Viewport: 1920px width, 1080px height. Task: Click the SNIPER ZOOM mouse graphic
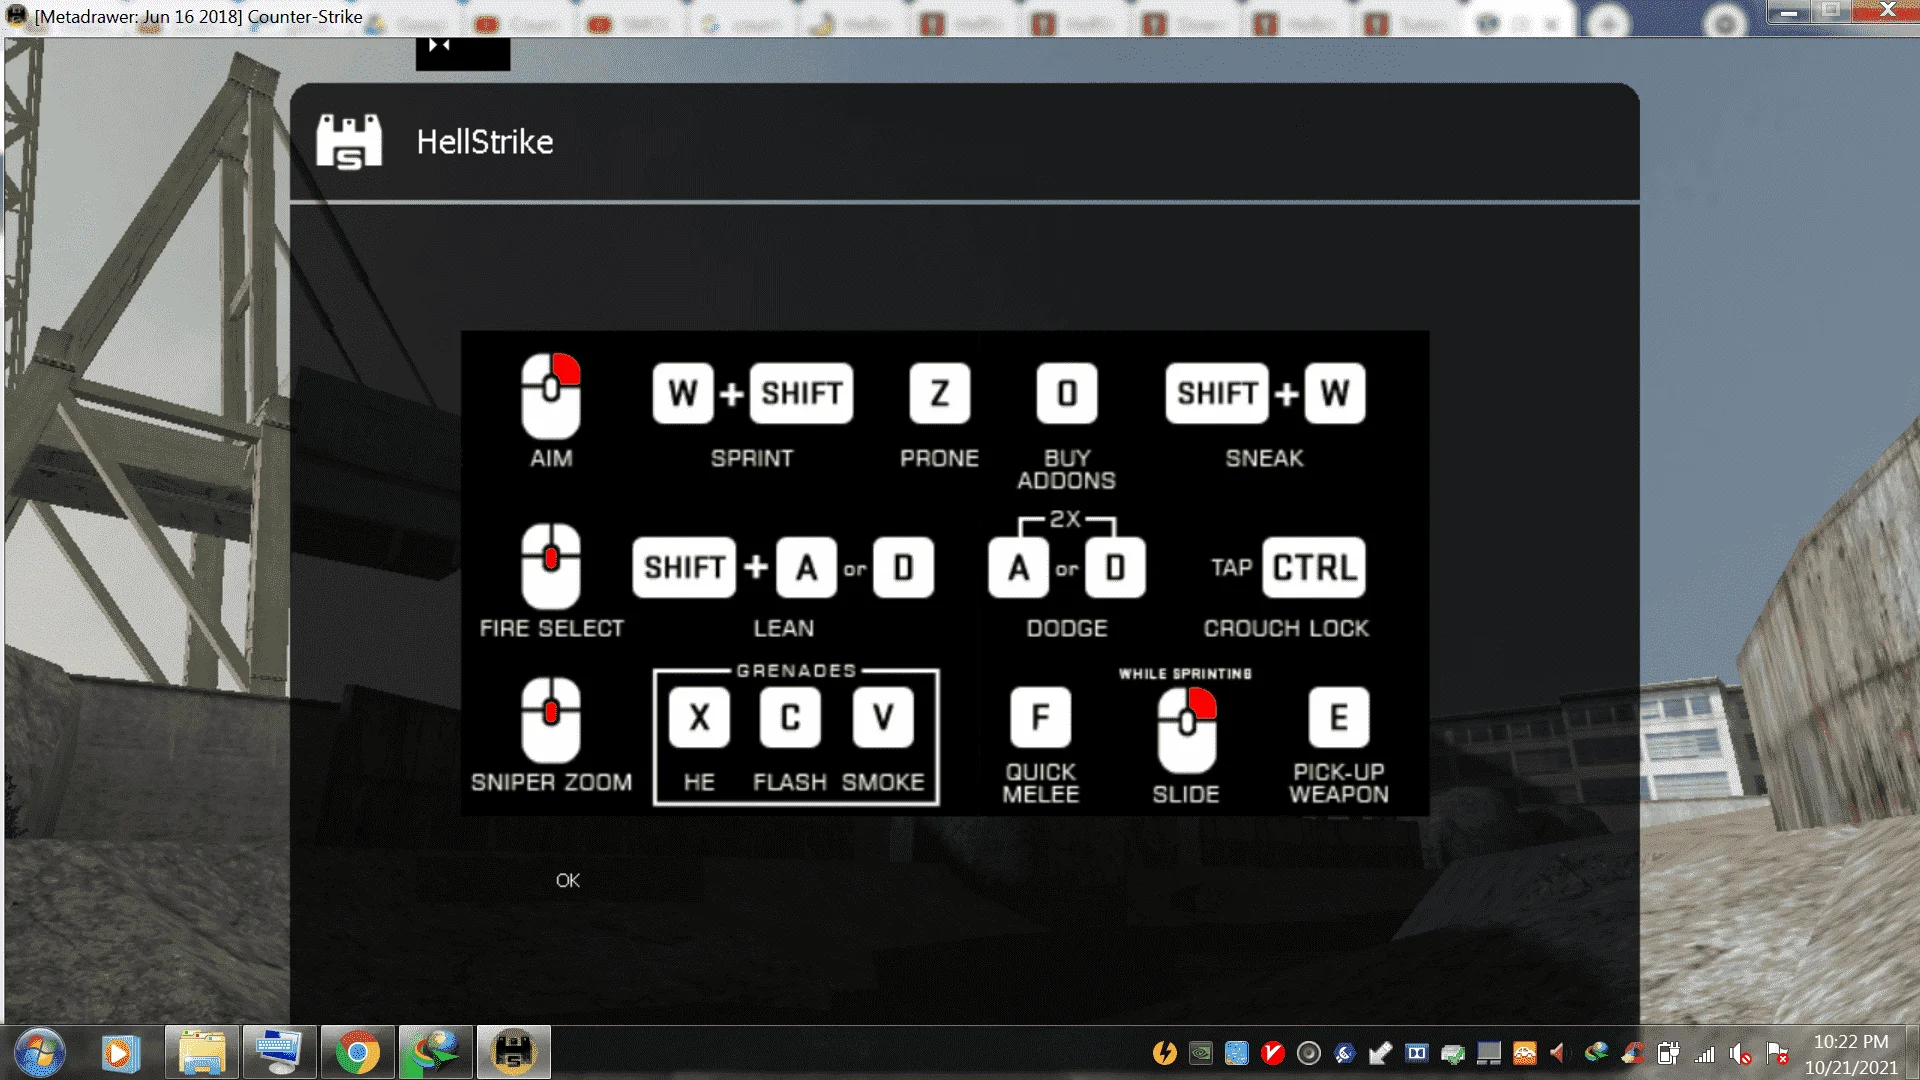tap(551, 720)
